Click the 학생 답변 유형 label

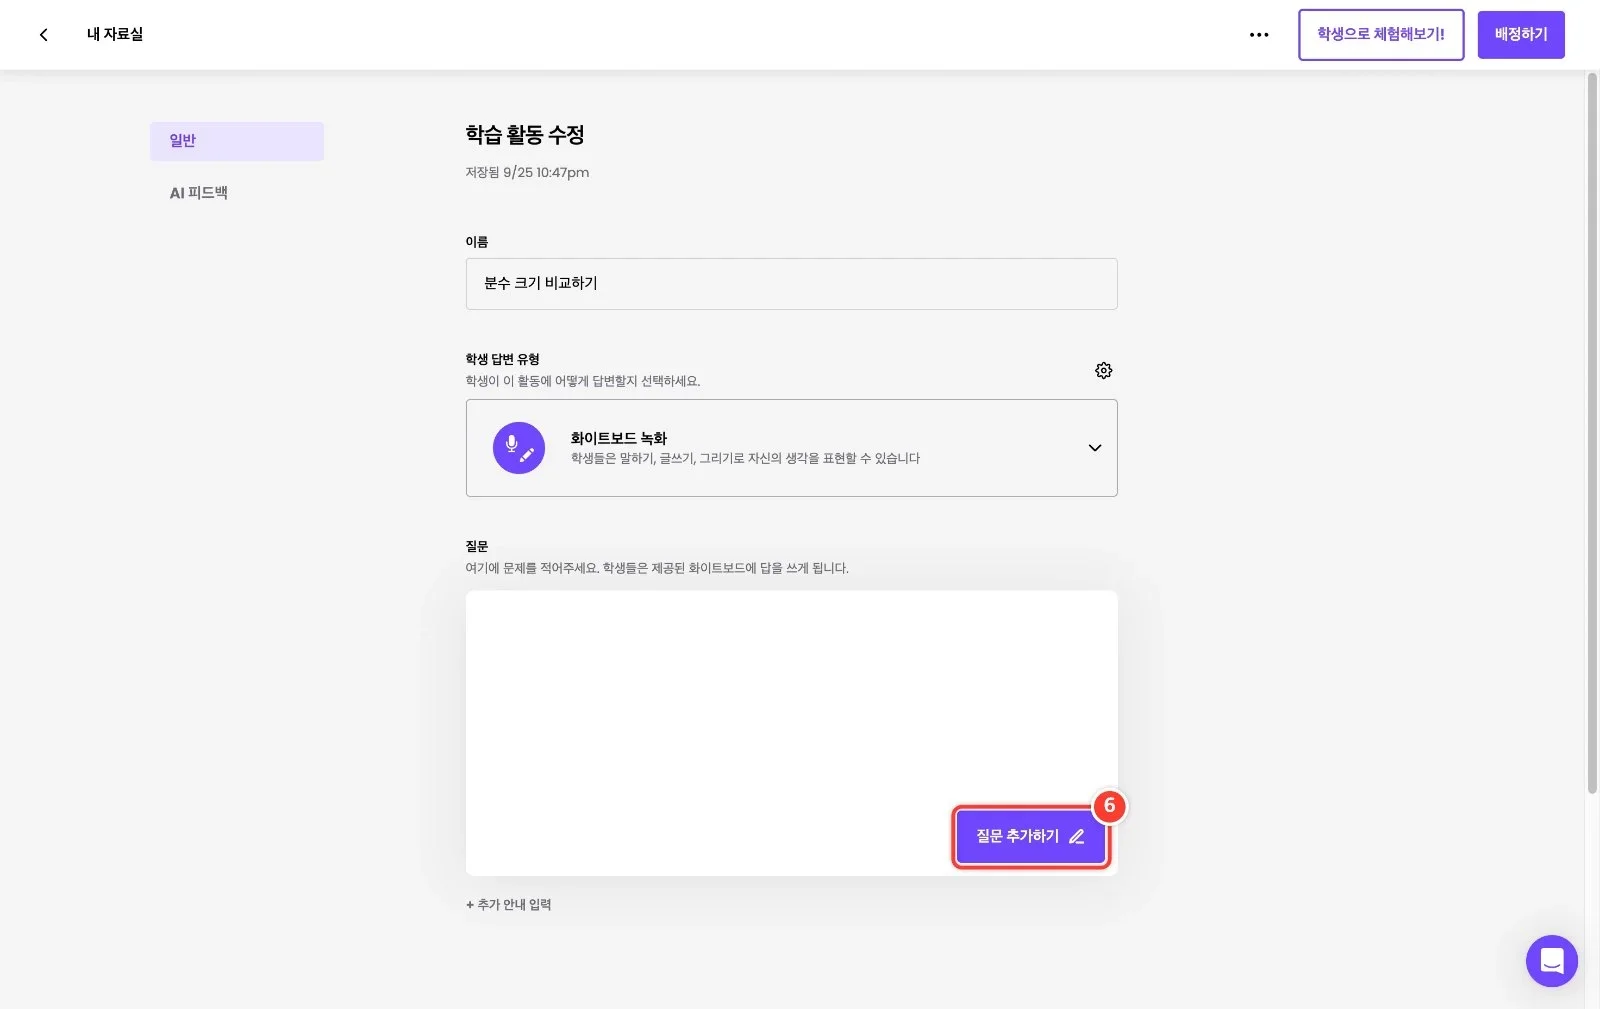coord(502,359)
